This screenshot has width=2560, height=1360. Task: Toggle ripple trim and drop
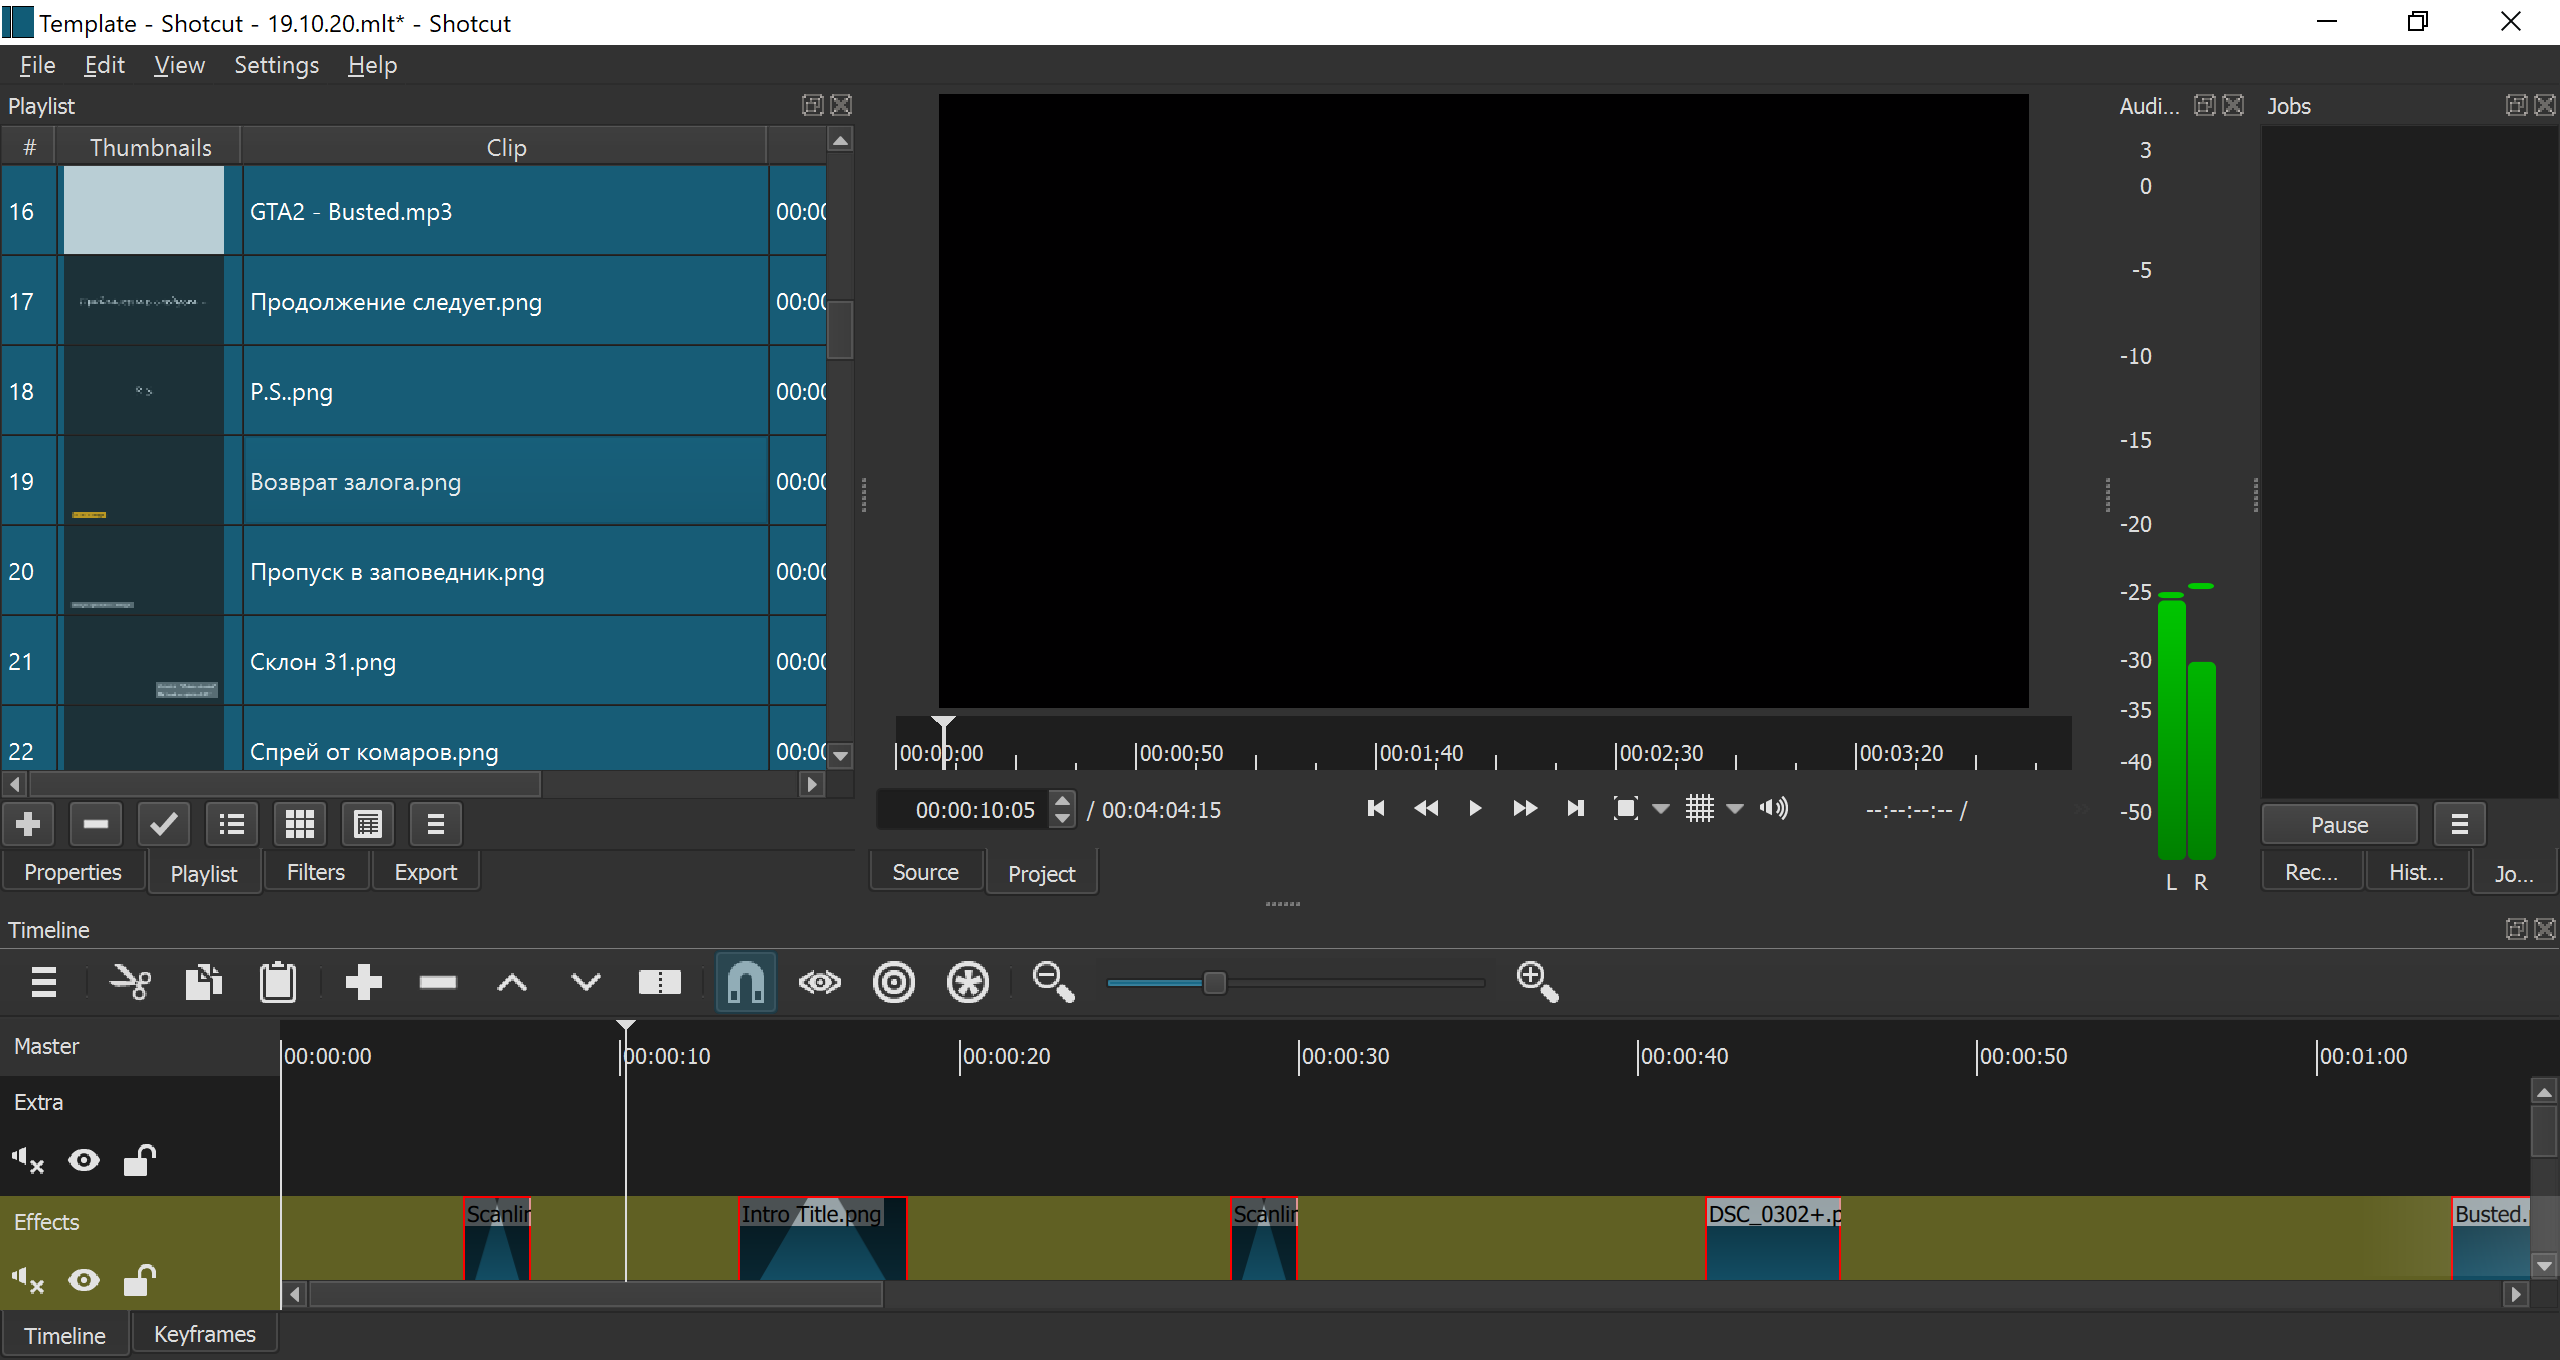tap(894, 983)
